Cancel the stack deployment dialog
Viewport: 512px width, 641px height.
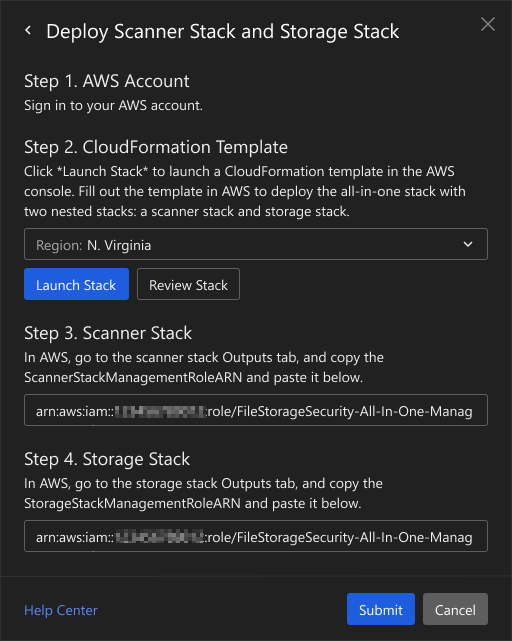[455, 609]
